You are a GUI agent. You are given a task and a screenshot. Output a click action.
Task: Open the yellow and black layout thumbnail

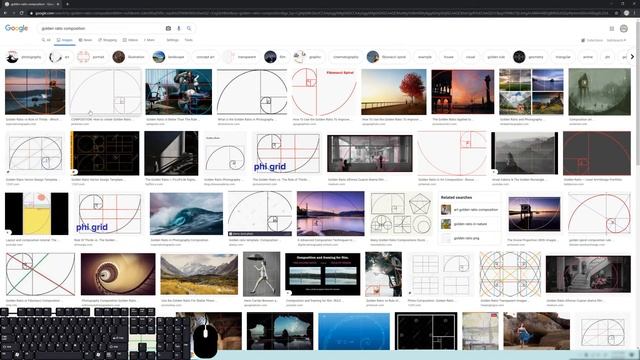tap(37, 213)
